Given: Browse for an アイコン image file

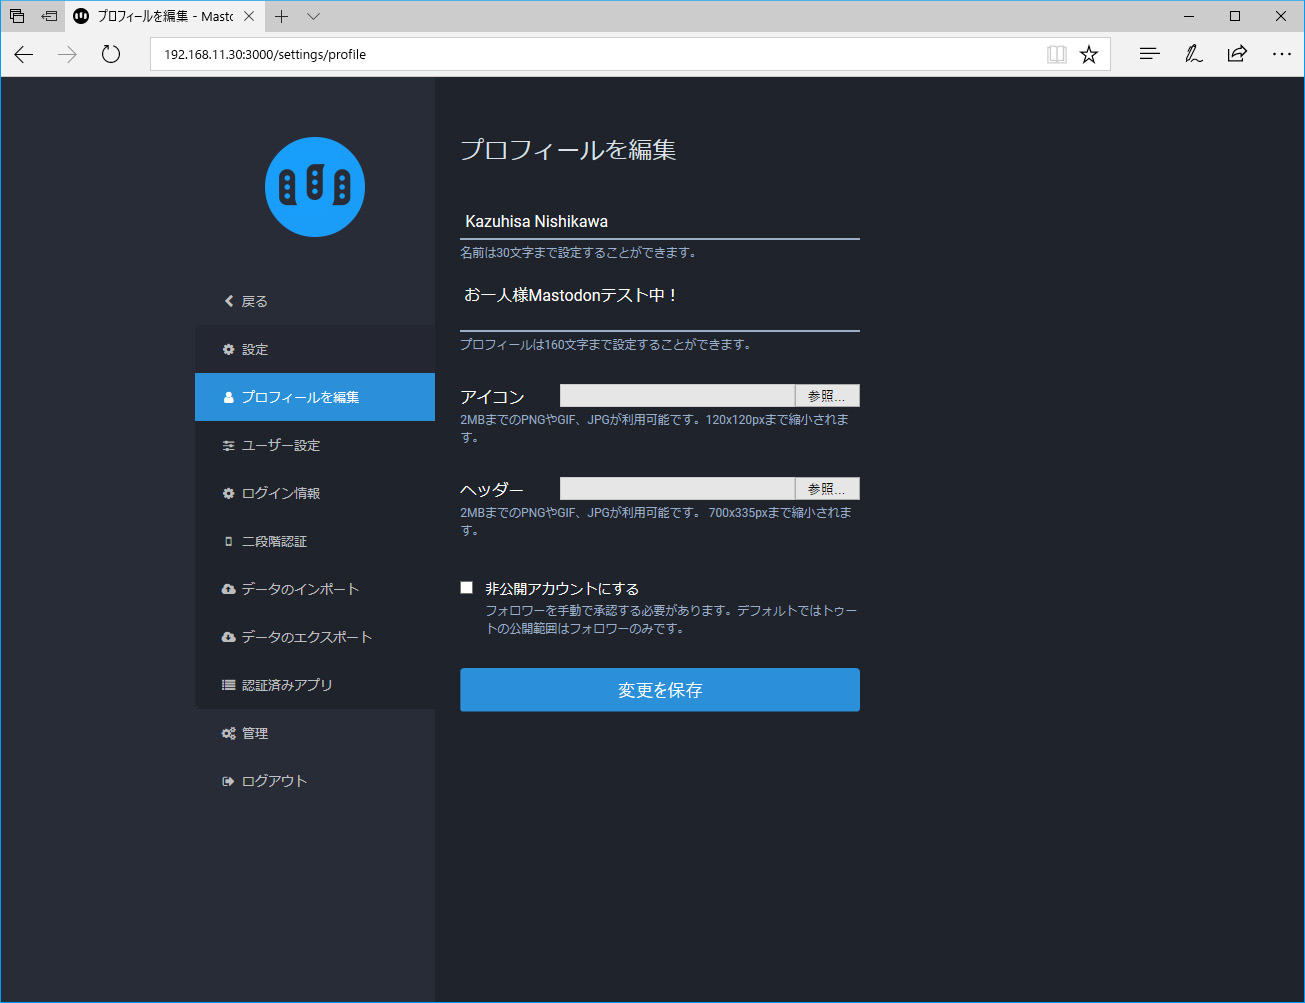Looking at the screenshot, I should point(826,395).
